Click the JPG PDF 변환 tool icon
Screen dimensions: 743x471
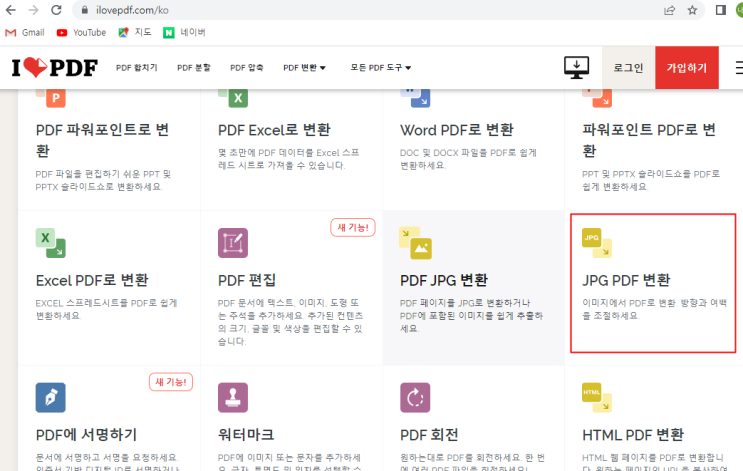click(597, 242)
